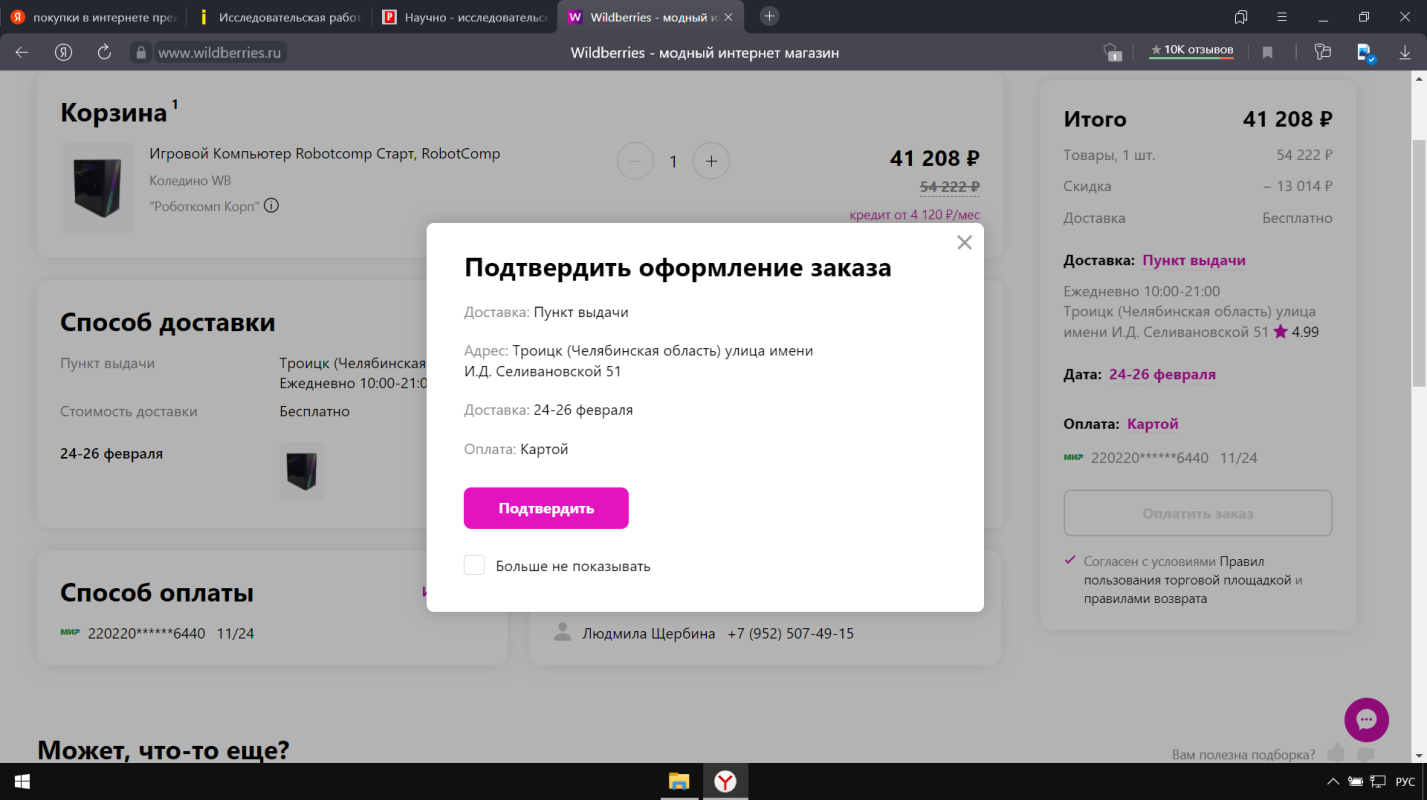Open the document extension icon with checkmark
This screenshot has width=1427, height=800.
1365,53
